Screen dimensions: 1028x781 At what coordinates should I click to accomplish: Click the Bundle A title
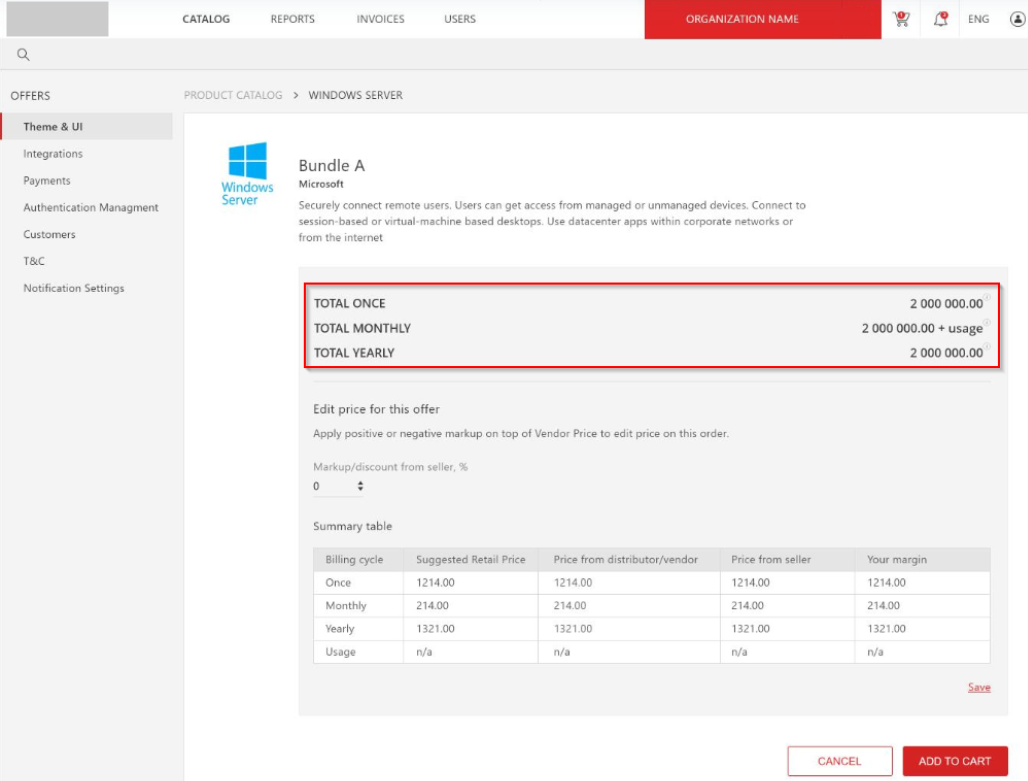pos(332,165)
